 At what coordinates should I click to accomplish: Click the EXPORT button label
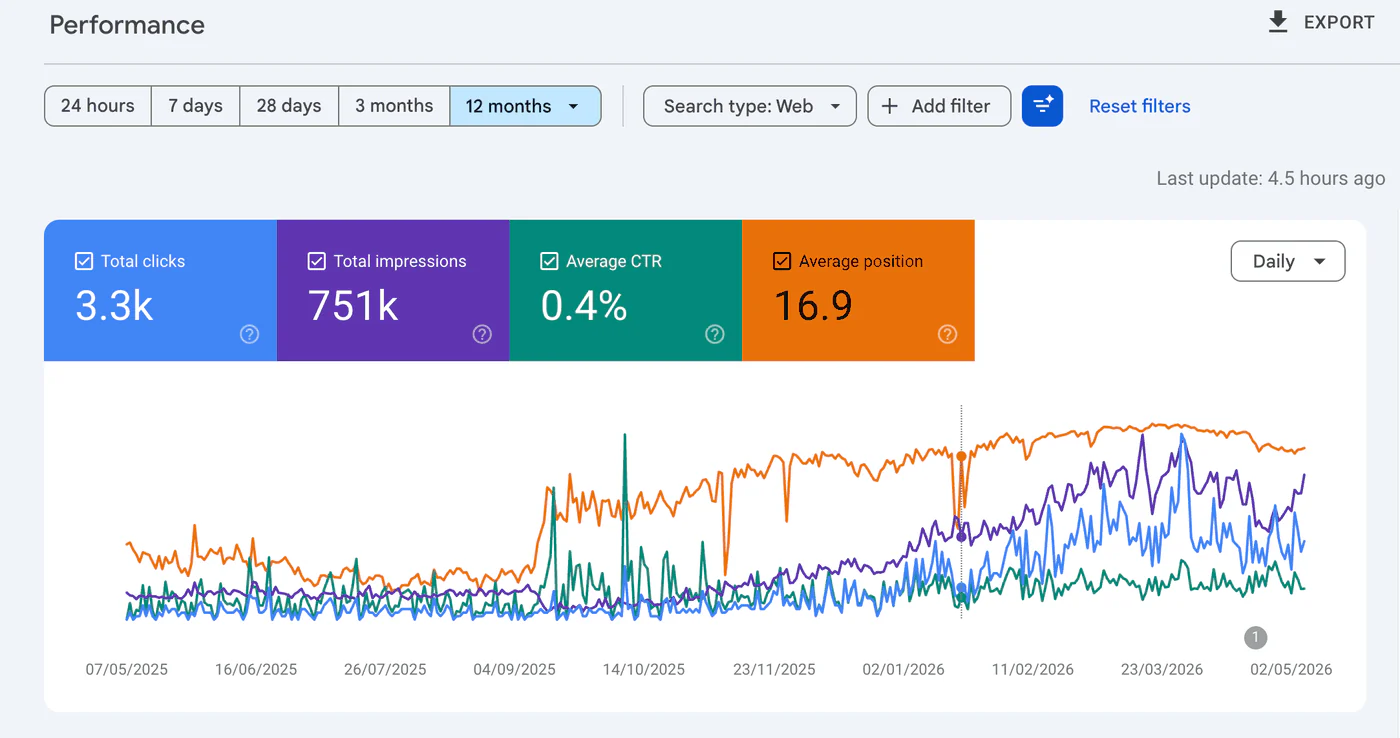pyautogui.click(x=1339, y=22)
